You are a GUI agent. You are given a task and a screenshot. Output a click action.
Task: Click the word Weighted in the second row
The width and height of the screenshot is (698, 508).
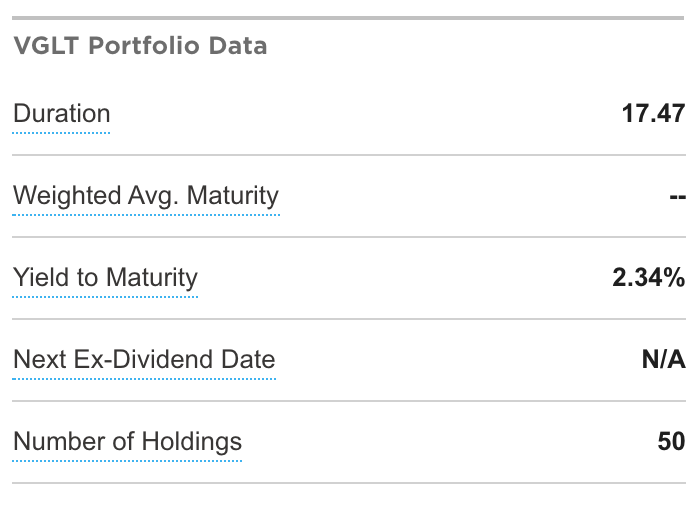click(x=67, y=196)
